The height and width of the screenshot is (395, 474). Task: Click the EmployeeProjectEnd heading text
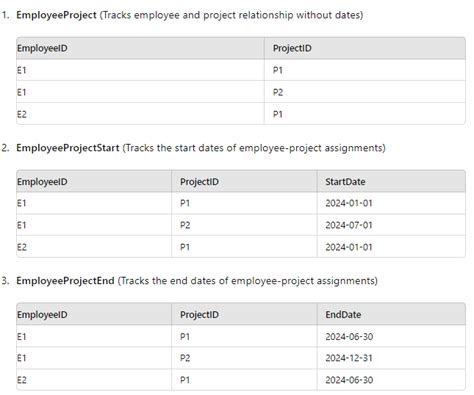tap(65, 281)
